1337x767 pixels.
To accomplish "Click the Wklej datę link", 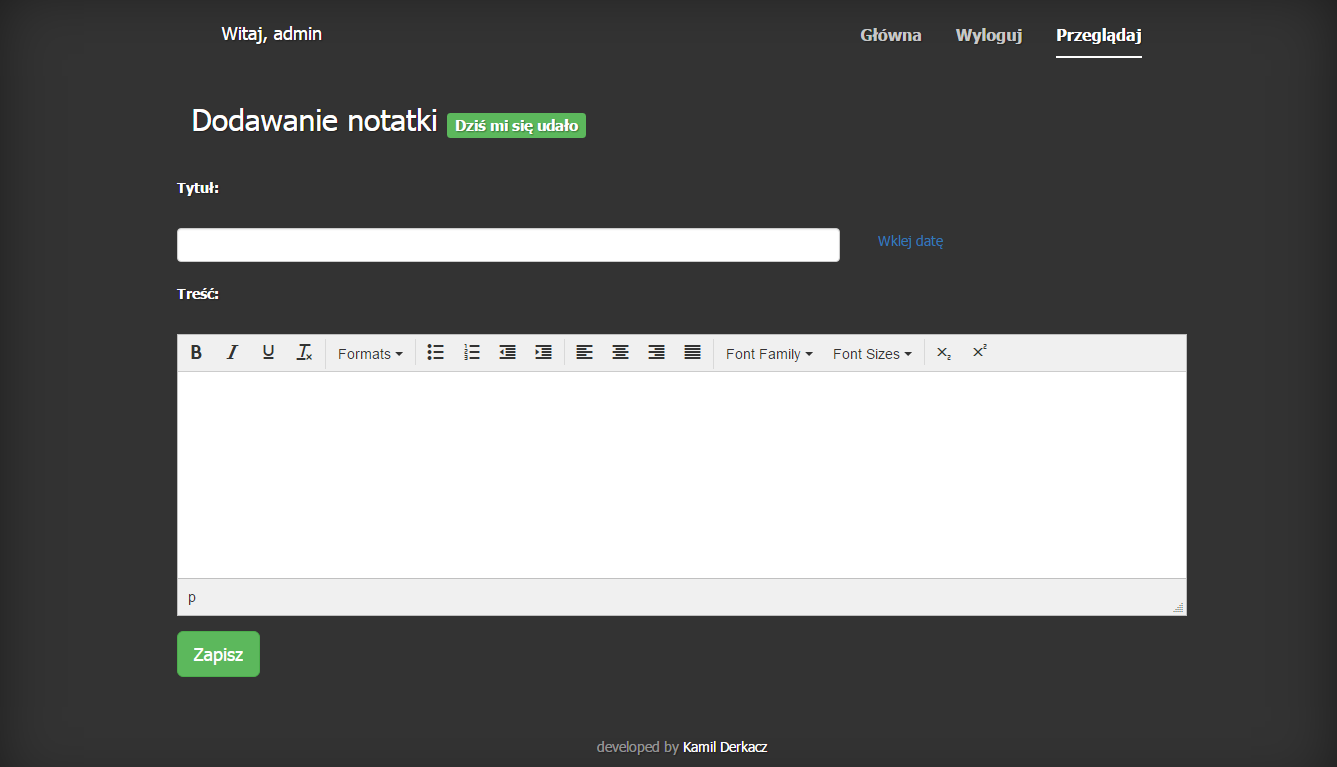I will pos(910,241).
